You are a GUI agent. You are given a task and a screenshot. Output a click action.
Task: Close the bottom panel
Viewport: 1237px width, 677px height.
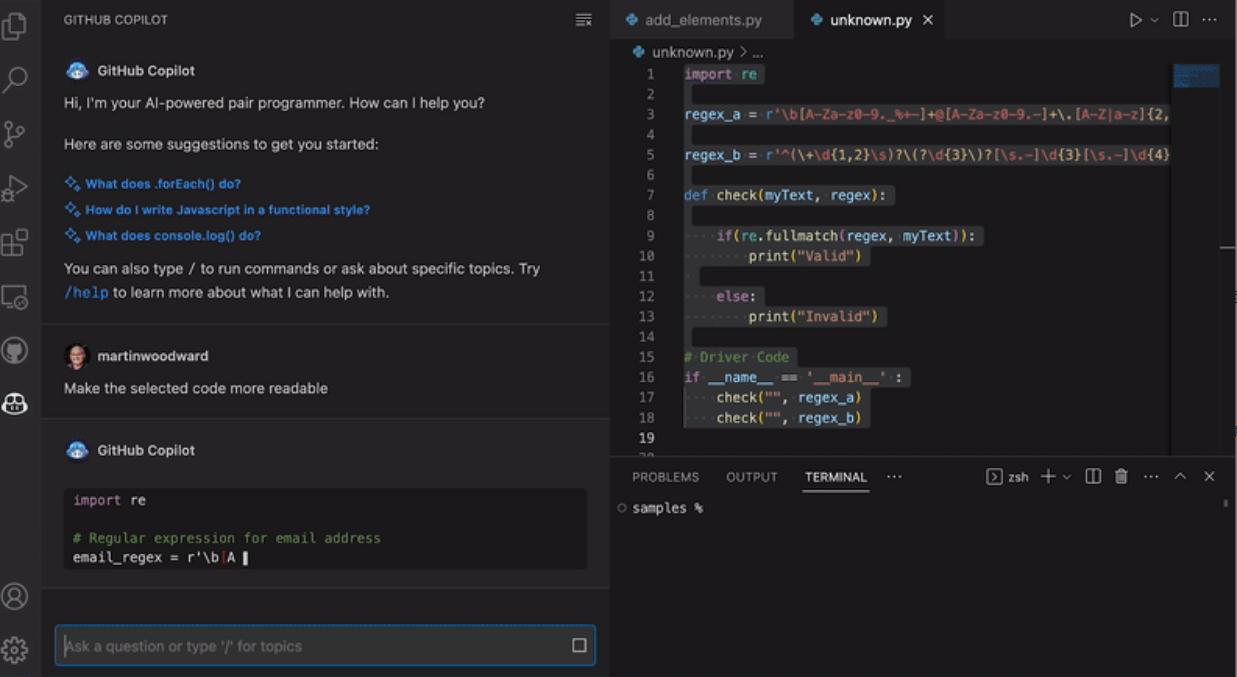[1209, 477]
